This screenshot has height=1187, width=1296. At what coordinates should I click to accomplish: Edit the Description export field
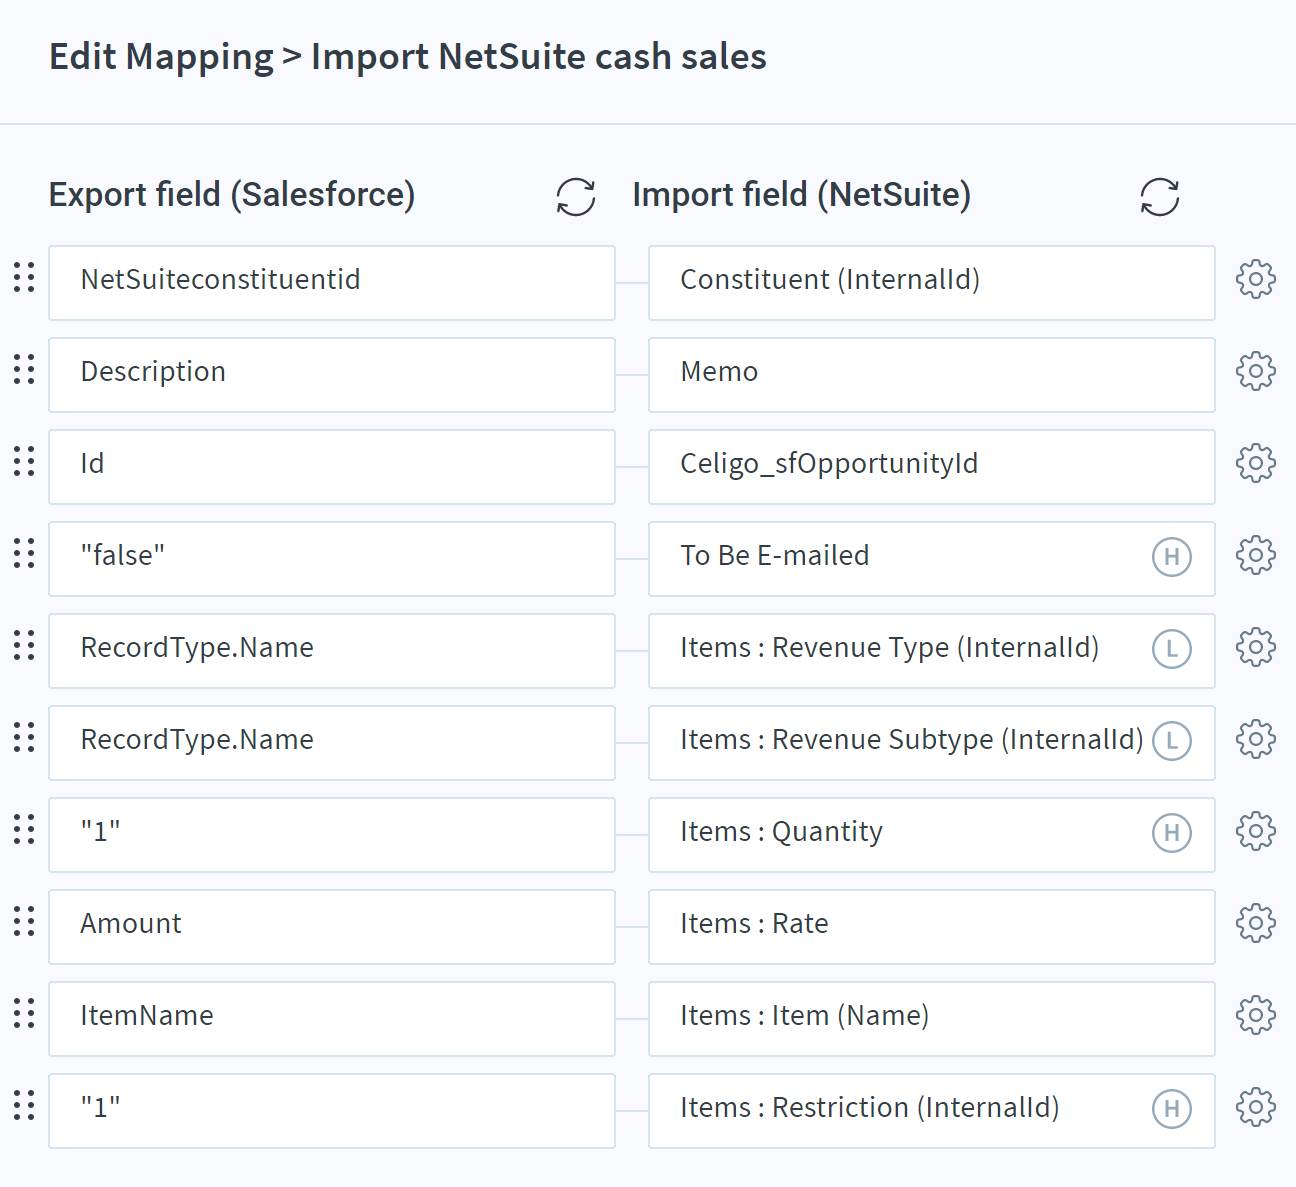click(x=332, y=375)
